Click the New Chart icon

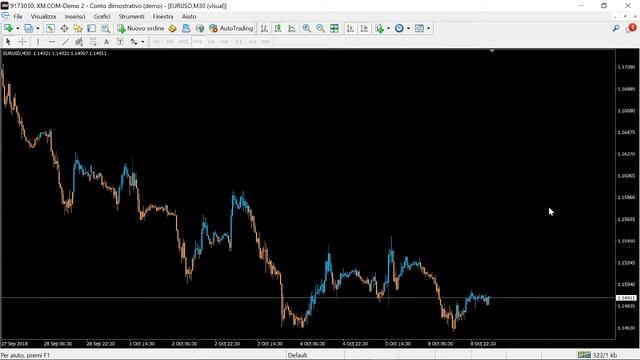[8, 28]
